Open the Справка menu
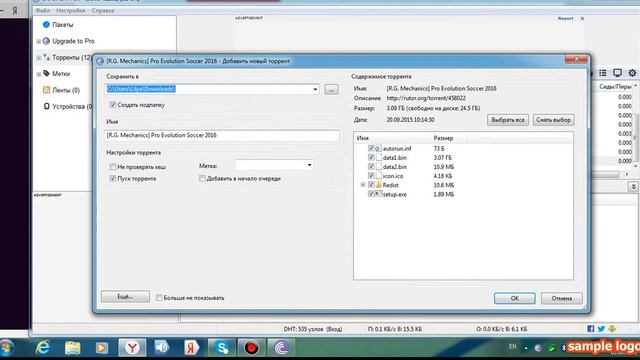 tap(103, 10)
